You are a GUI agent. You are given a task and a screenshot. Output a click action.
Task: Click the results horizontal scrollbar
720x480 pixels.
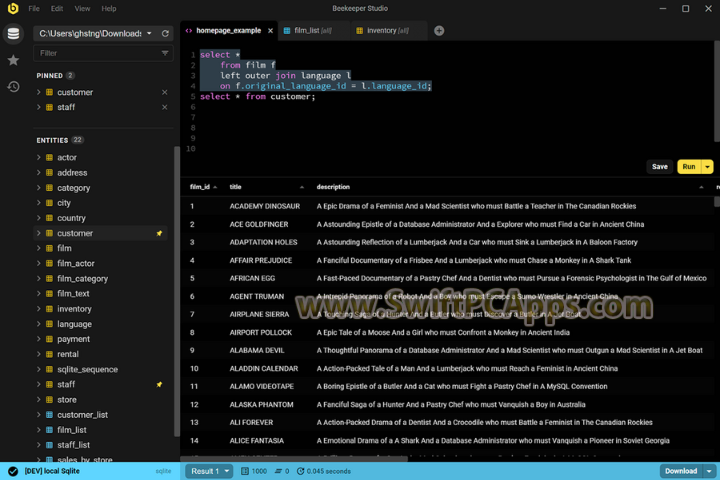pos(294,459)
